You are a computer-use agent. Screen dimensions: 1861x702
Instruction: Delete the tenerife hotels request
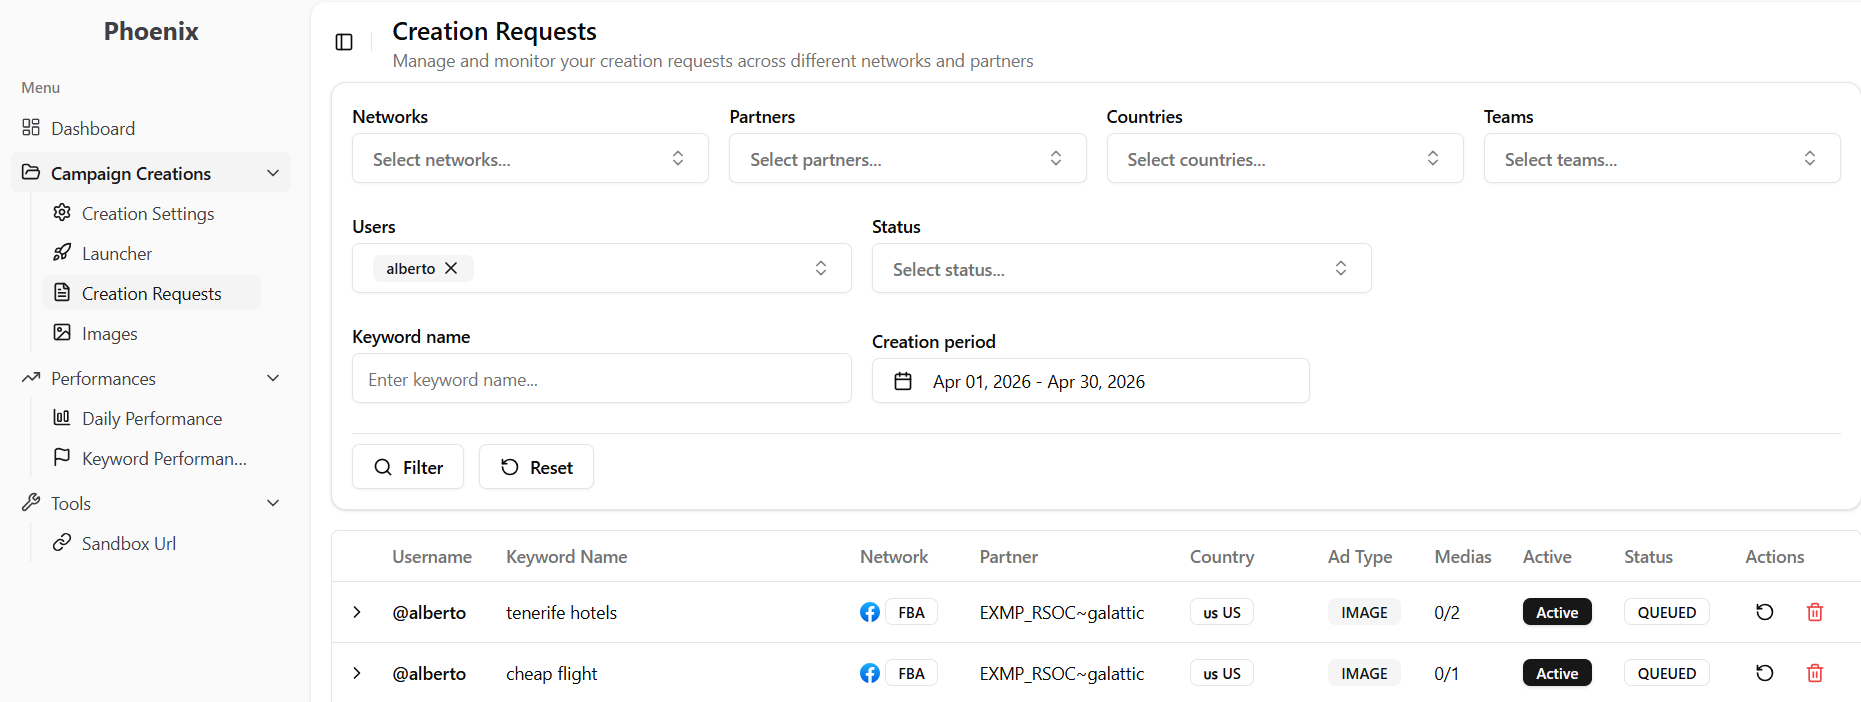pyautogui.click(x=1814, y=612)
